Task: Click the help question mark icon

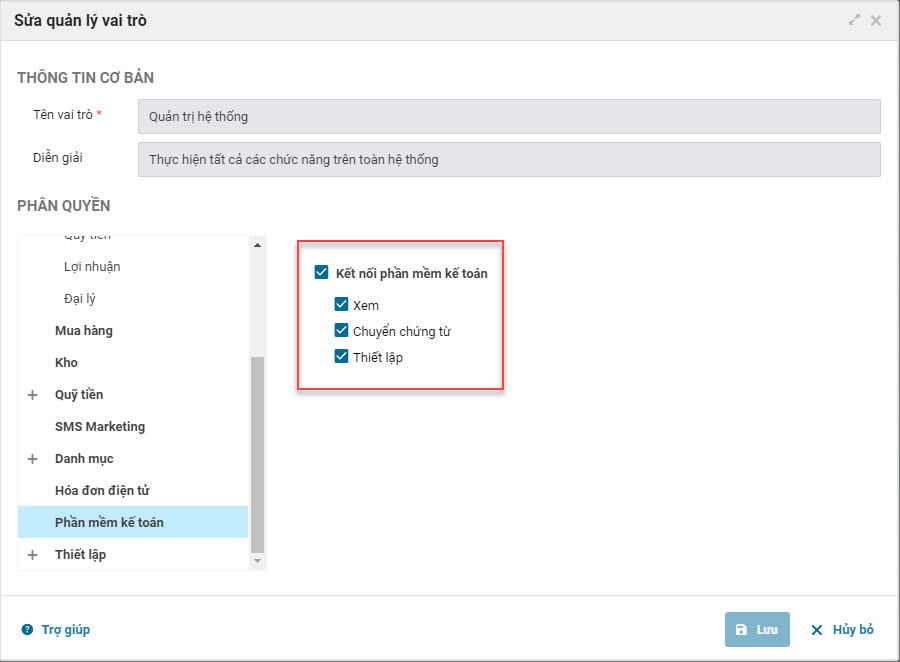Action: pyautogui.click(x=27, y=630)
